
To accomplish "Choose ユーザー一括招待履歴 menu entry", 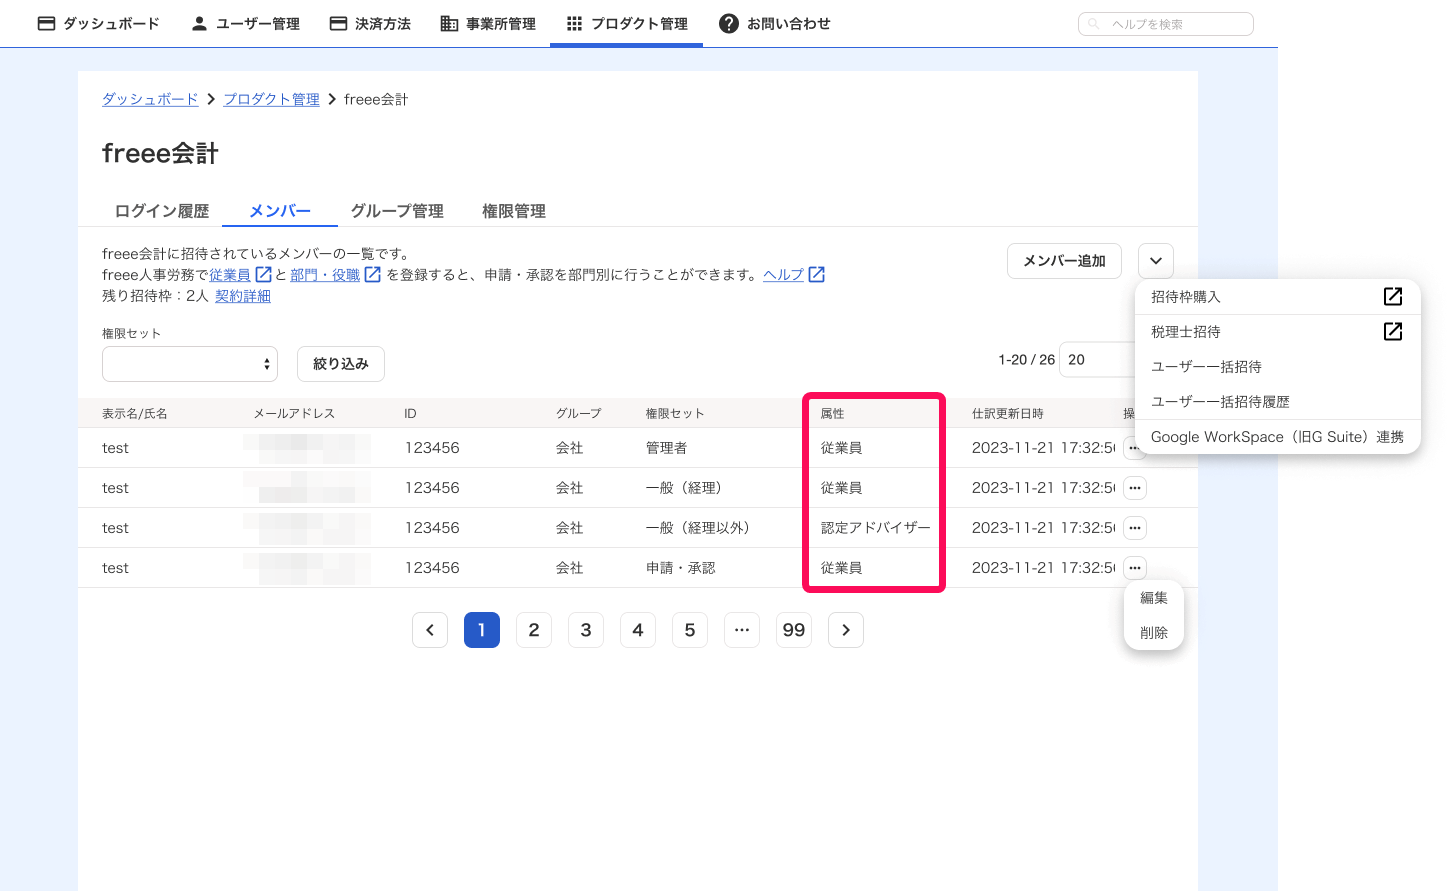I will coord(1277,402).
